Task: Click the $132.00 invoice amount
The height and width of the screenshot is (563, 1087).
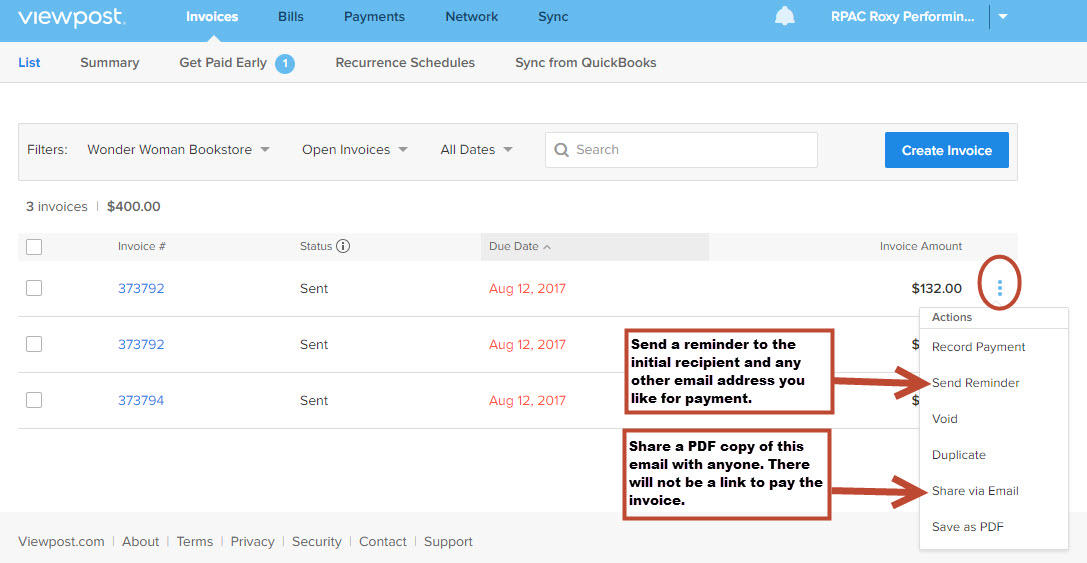Action: (937, 288)
